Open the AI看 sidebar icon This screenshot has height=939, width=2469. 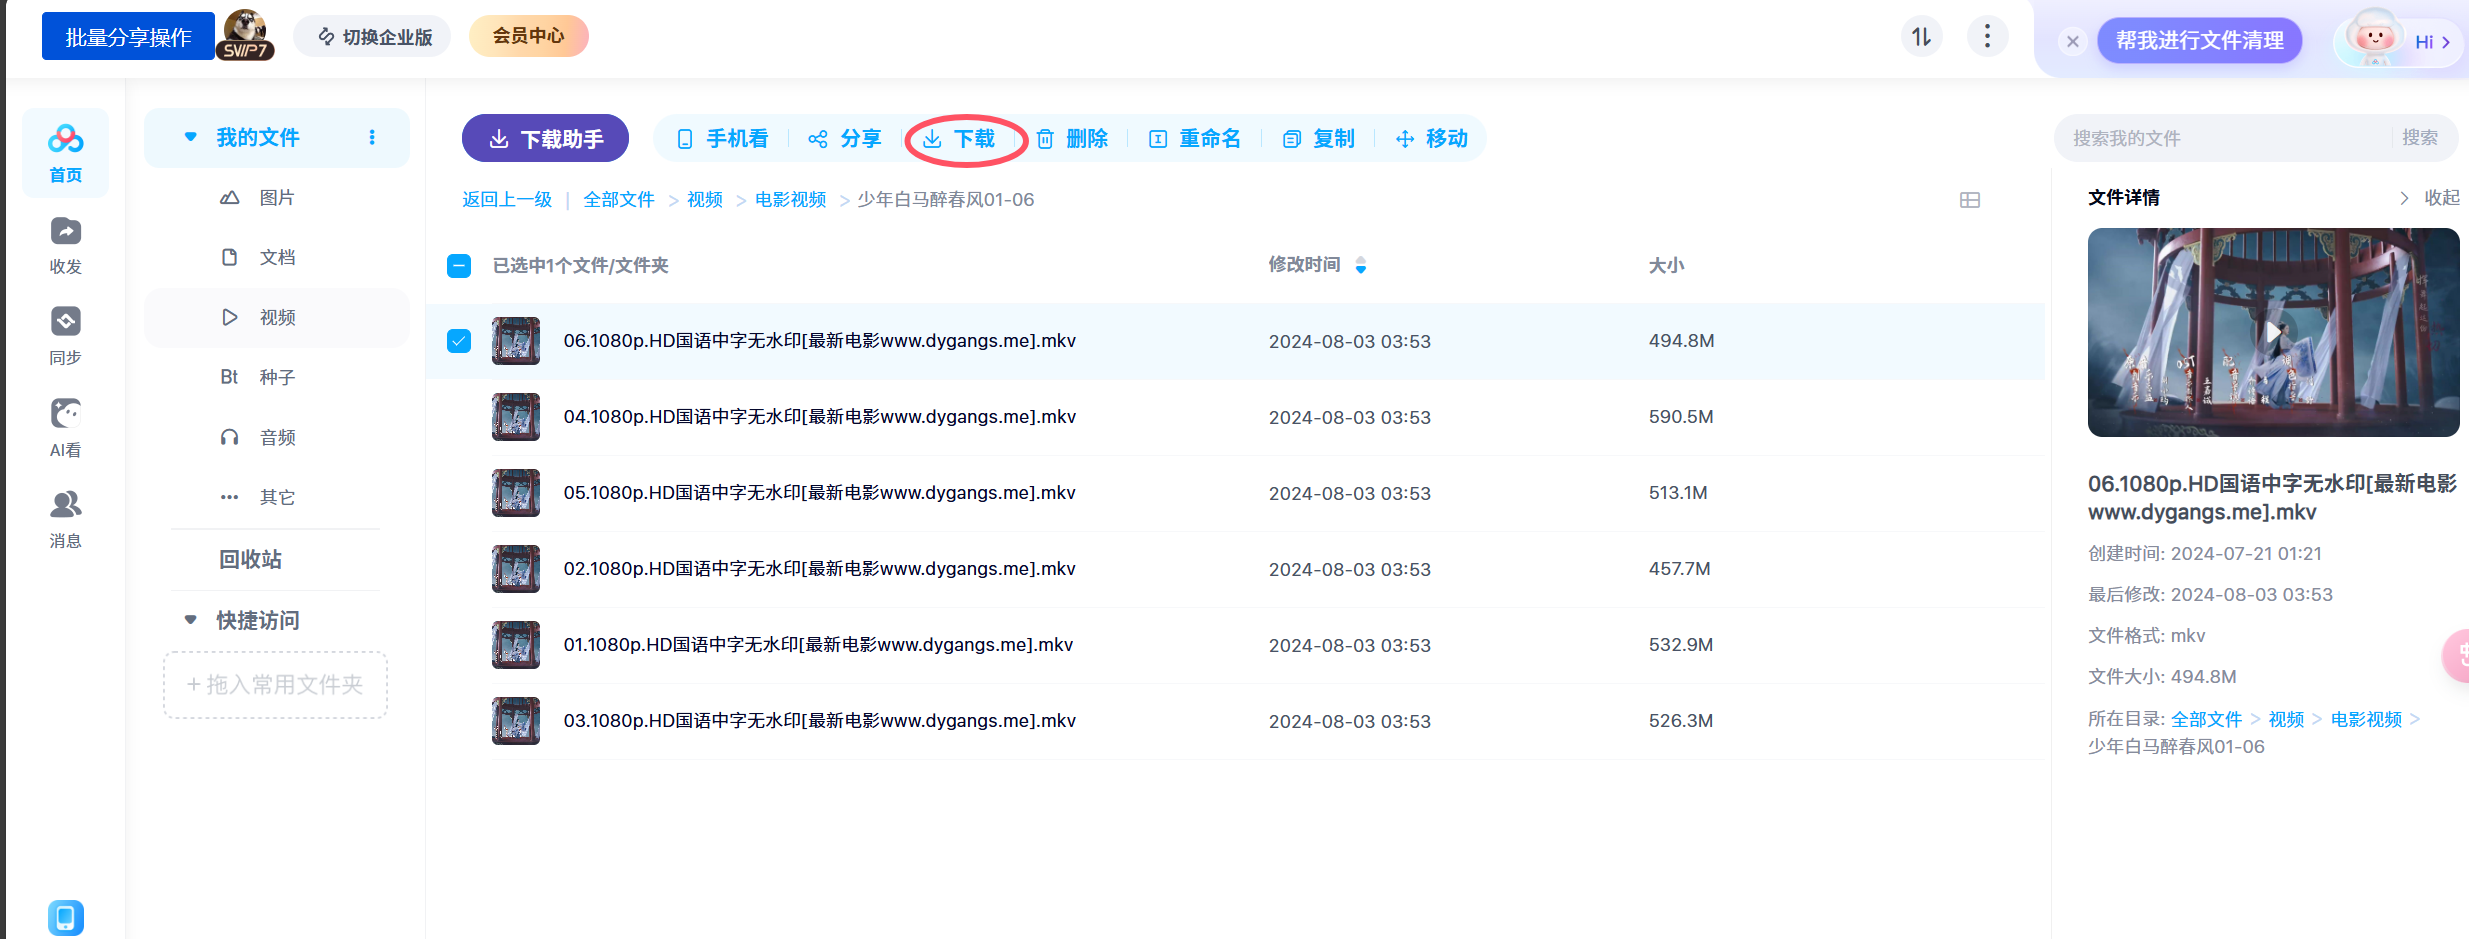(65, 414)
